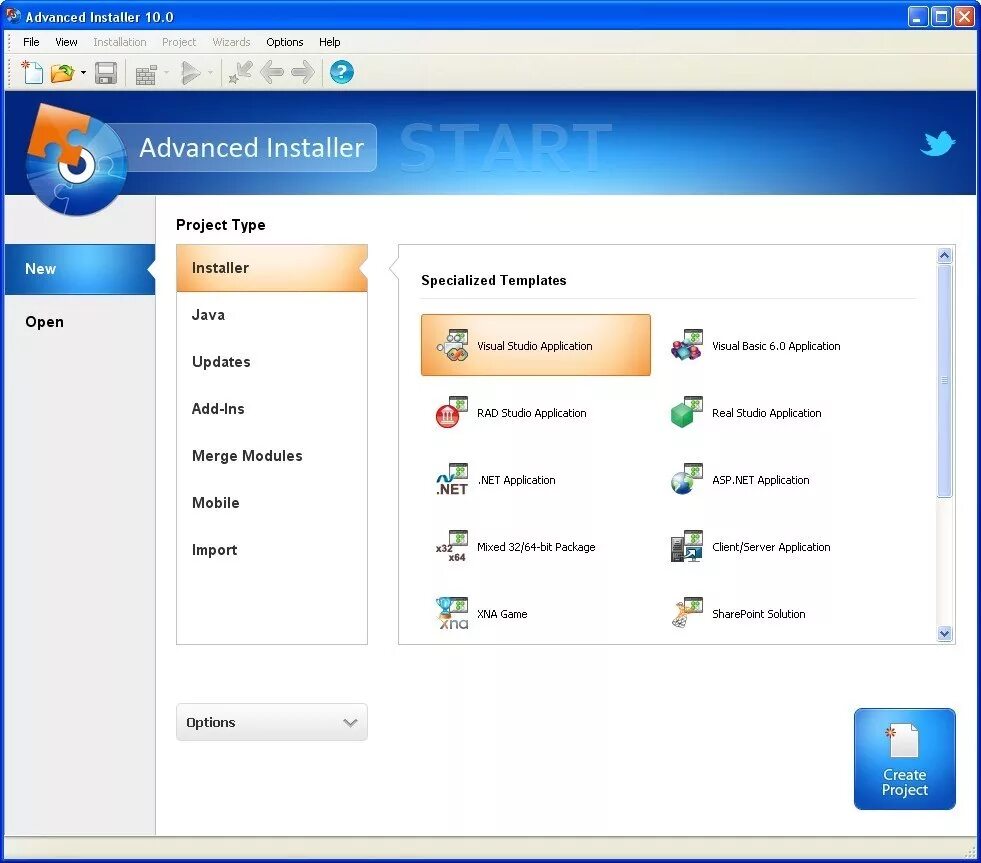Click the forward arrow toolbar icon
This screenshot has width=981, height=863.
point(303,73)
